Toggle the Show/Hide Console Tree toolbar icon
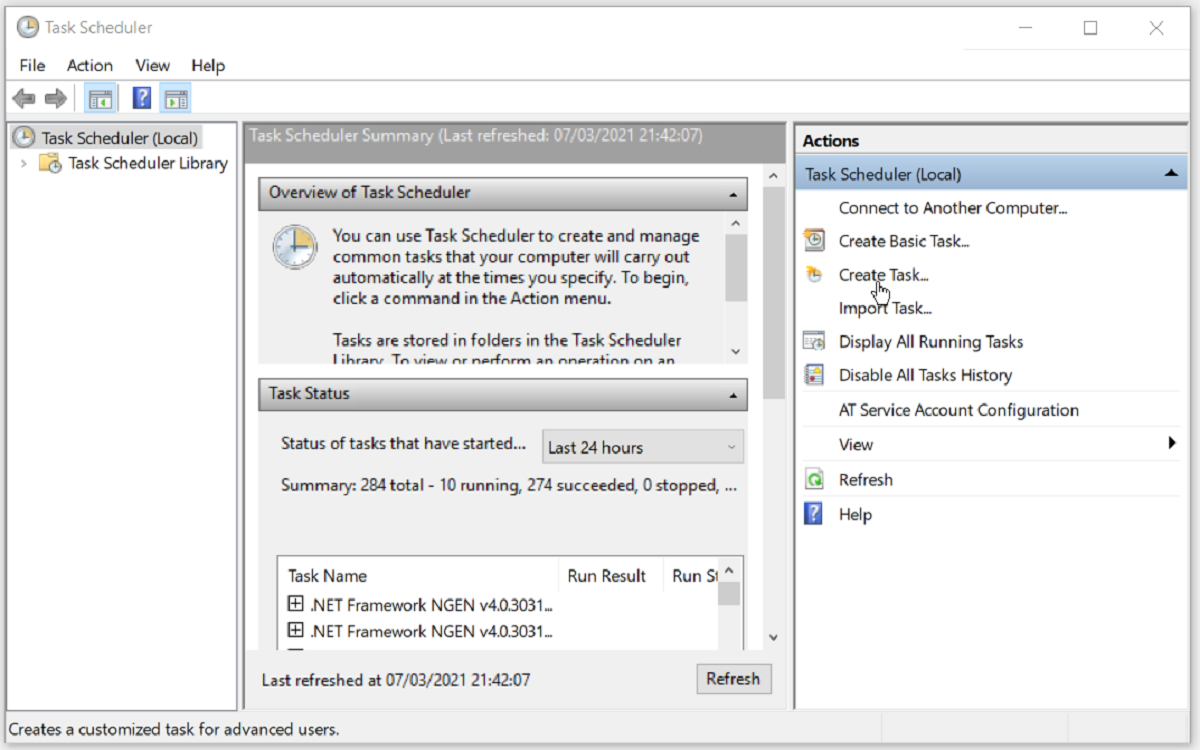Viewport: 1200px width, 750px height. (100, 98)
